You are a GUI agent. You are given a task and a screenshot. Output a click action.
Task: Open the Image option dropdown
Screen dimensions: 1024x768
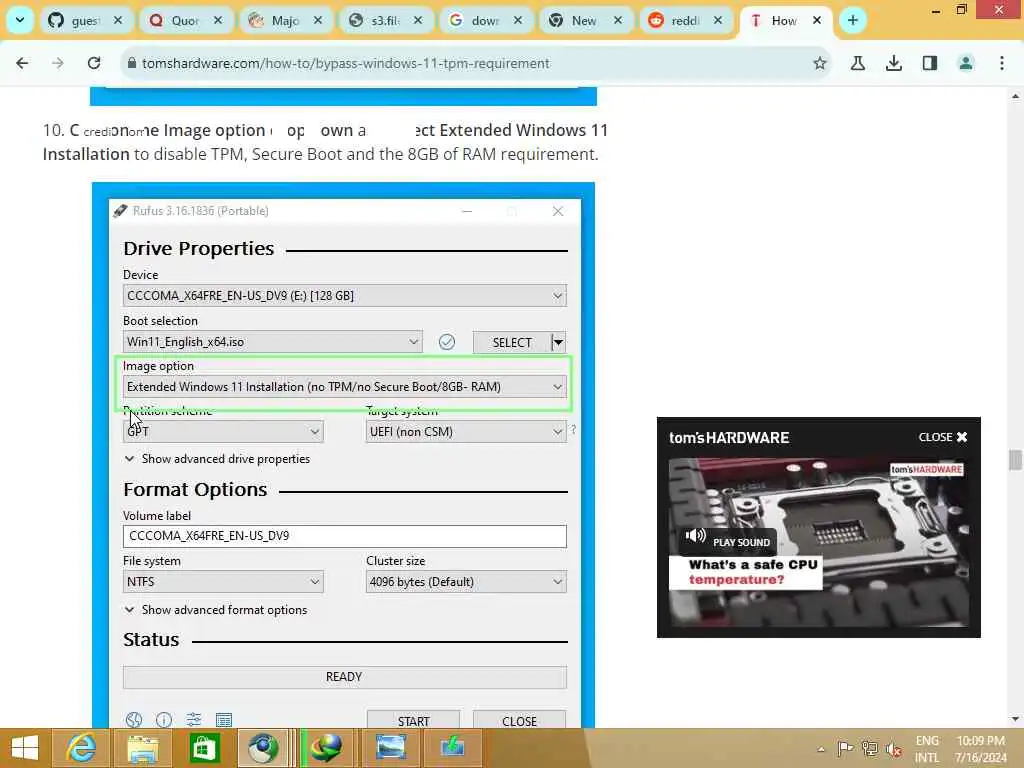coord(344,387)
